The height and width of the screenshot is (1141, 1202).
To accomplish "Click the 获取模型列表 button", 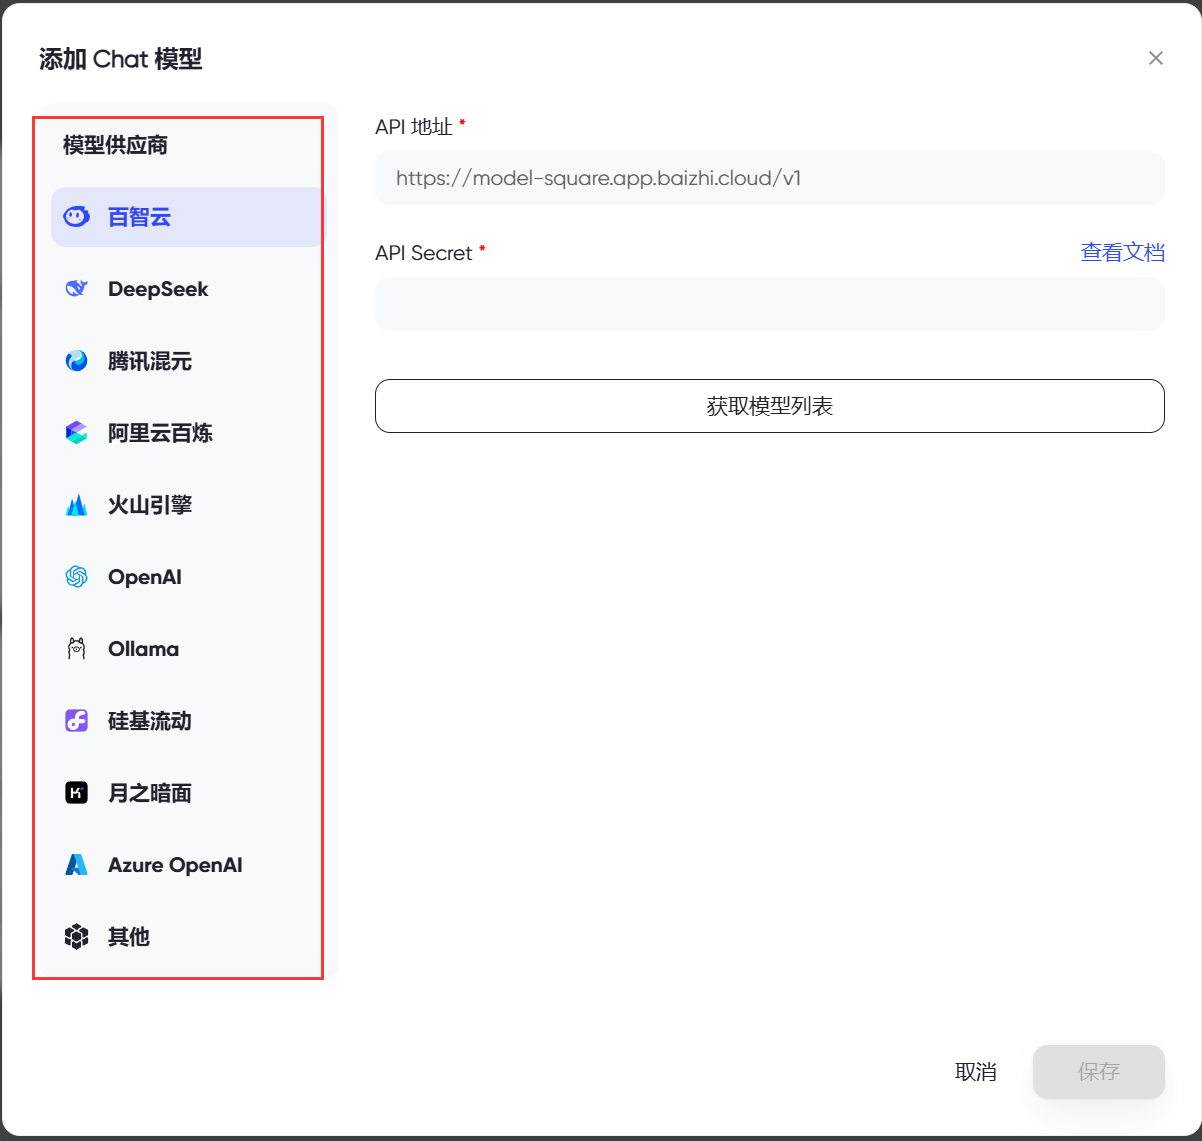I will (770, 406).
